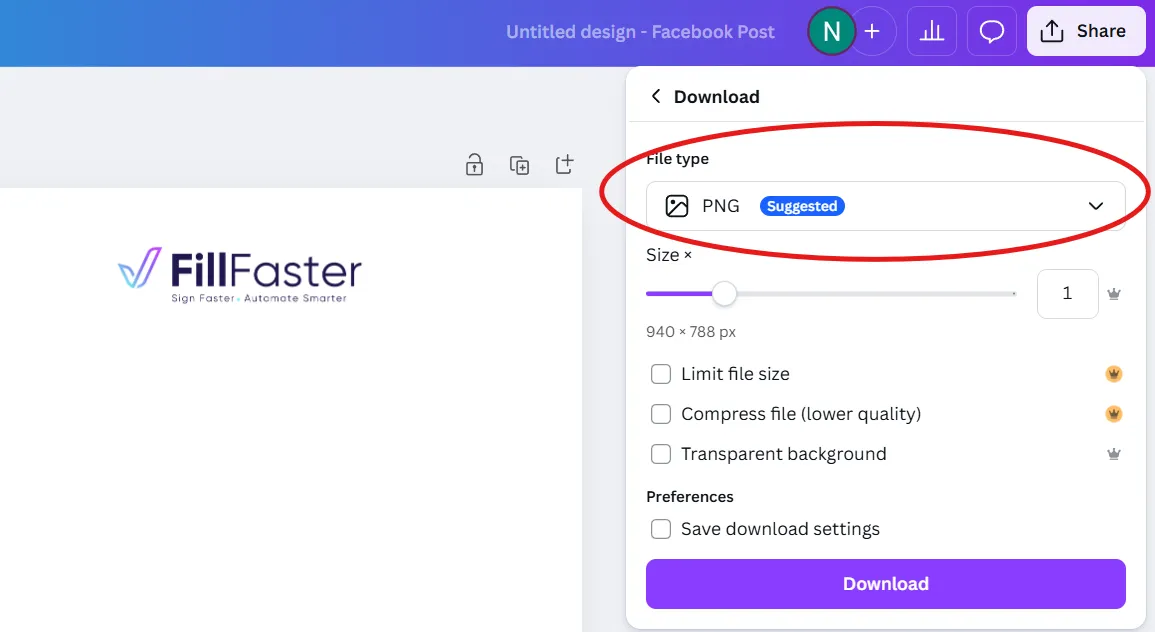The image size is (1155, 632).
Task: Open the comments bubble icon
Action: click(x=991, y=31)
